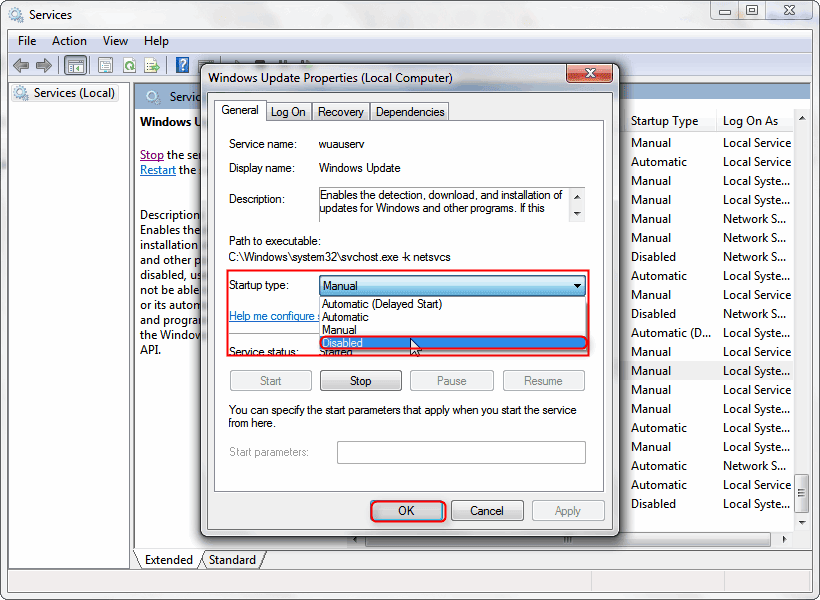This screenshot has height=600, width=820.
Task: Switch to the Standard view tab
Action: (x=232, y=560)
